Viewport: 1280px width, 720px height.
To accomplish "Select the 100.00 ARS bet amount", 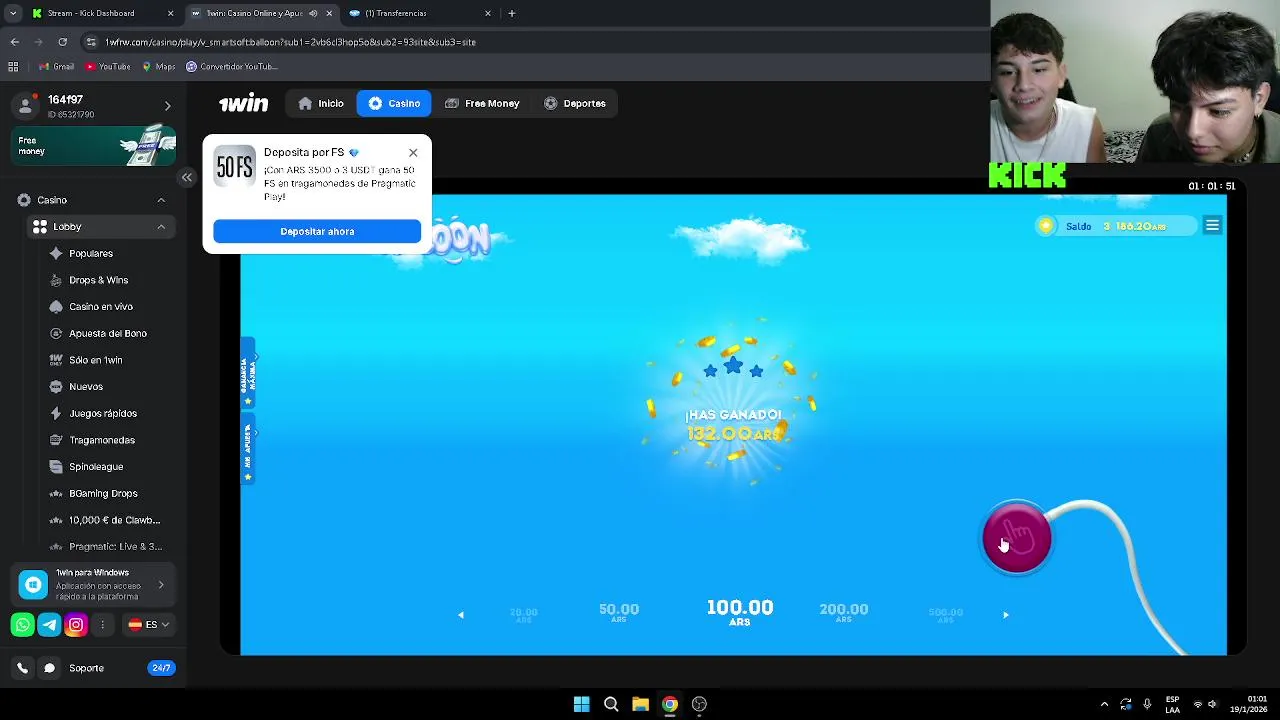I will click(x=740, y=611).
